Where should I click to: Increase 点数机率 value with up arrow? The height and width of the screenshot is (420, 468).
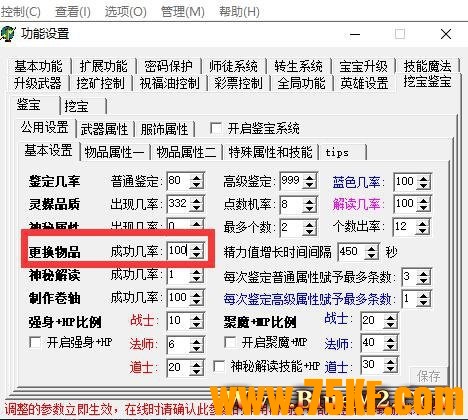click(x=310, y=200)
